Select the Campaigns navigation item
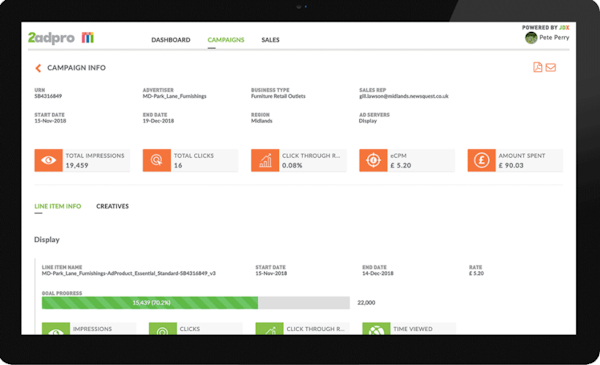The image size is (600, 365). pyautogui.click(x=226, y=40)
